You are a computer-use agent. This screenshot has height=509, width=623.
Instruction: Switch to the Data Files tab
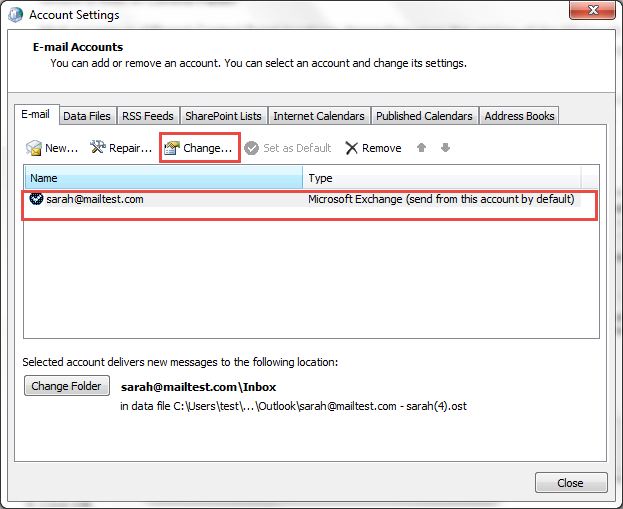click(x=87, y=116)
